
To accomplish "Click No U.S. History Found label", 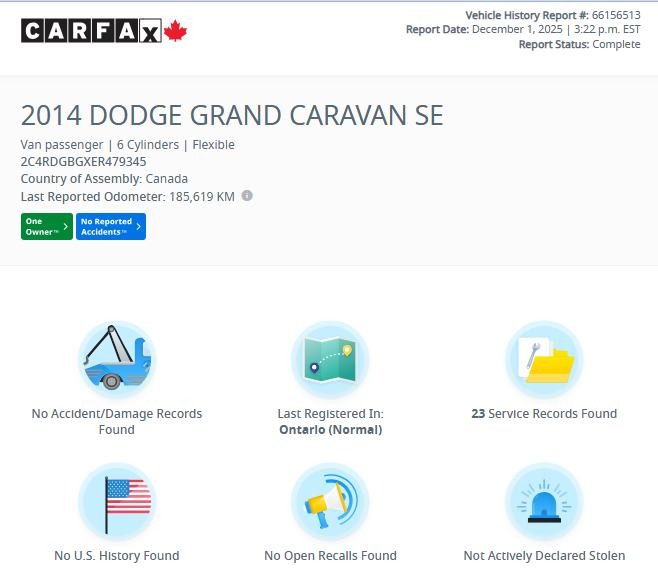I will coord(117,556).
